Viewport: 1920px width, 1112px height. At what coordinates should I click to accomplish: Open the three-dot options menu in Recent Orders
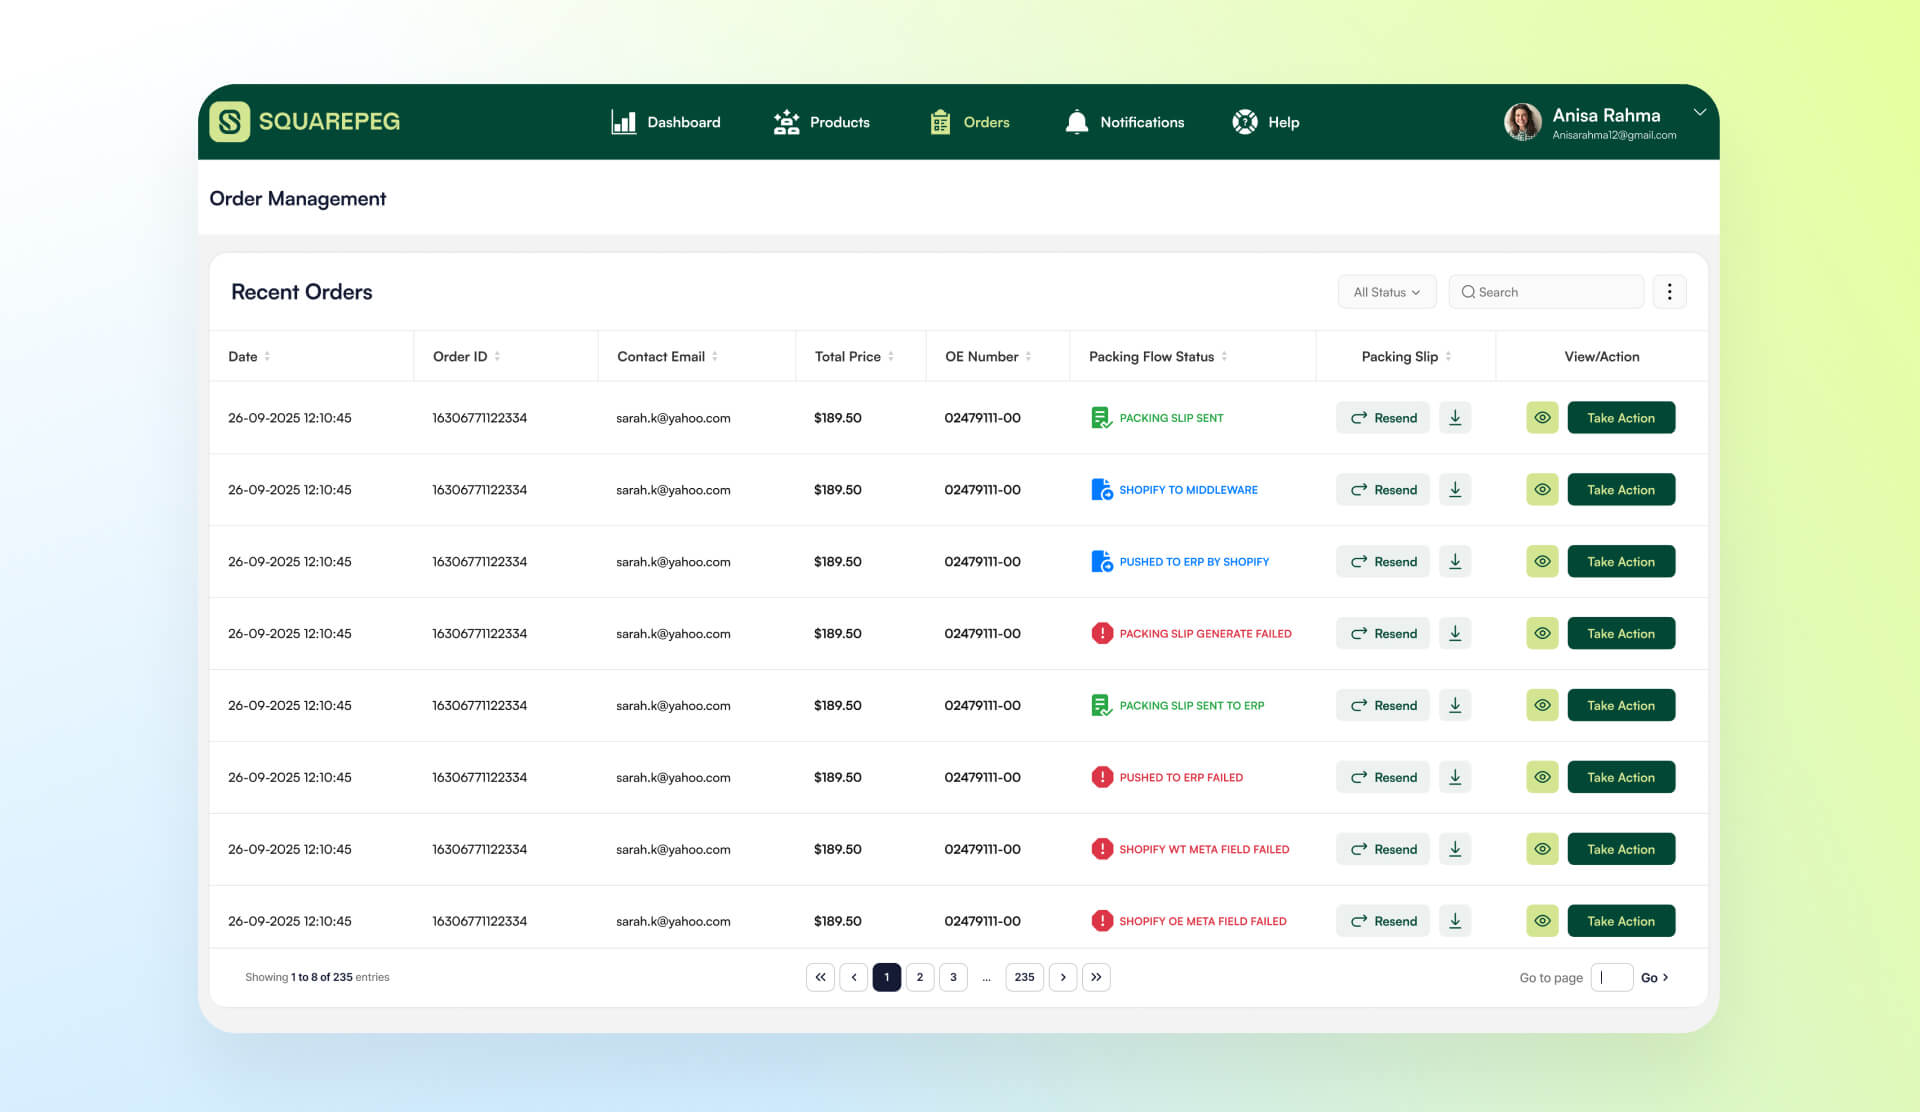[1669, 292]
